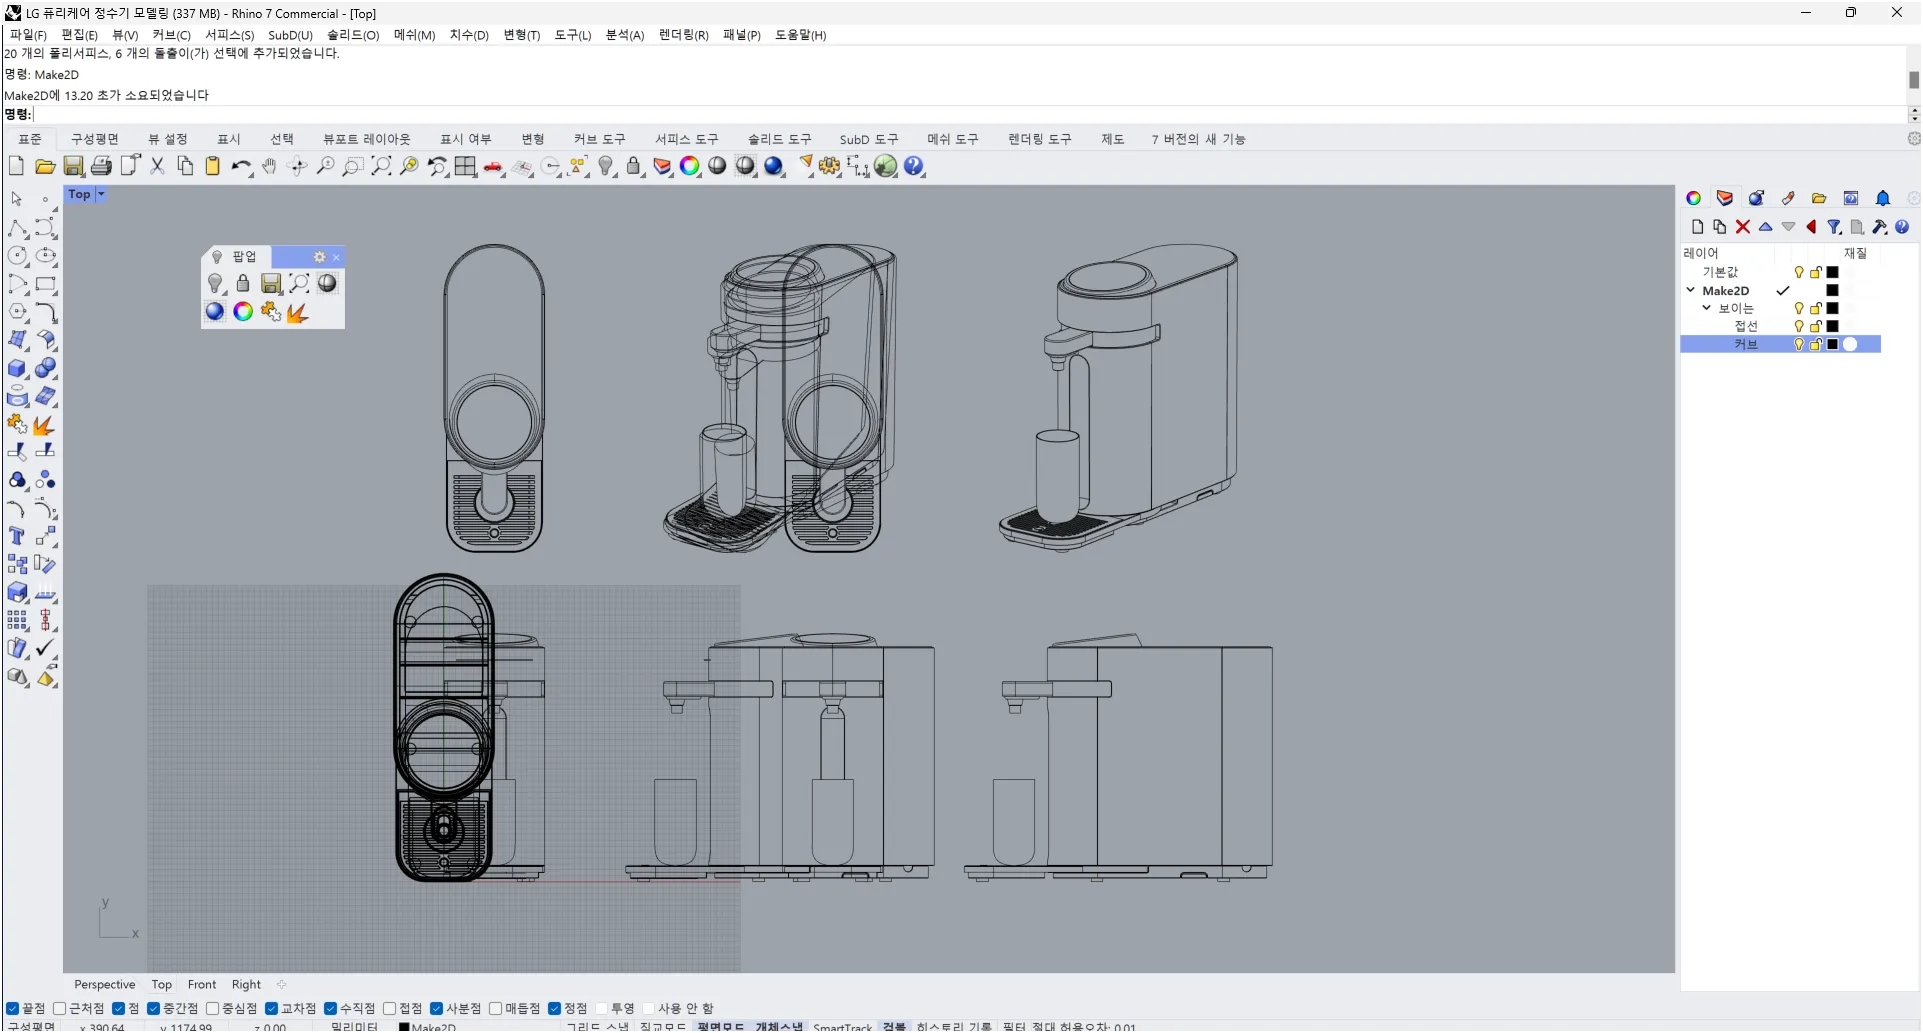Open the notifications bell panel tab
The width and height of the screenshot is (1923, 1033).
pos(1883,198)
